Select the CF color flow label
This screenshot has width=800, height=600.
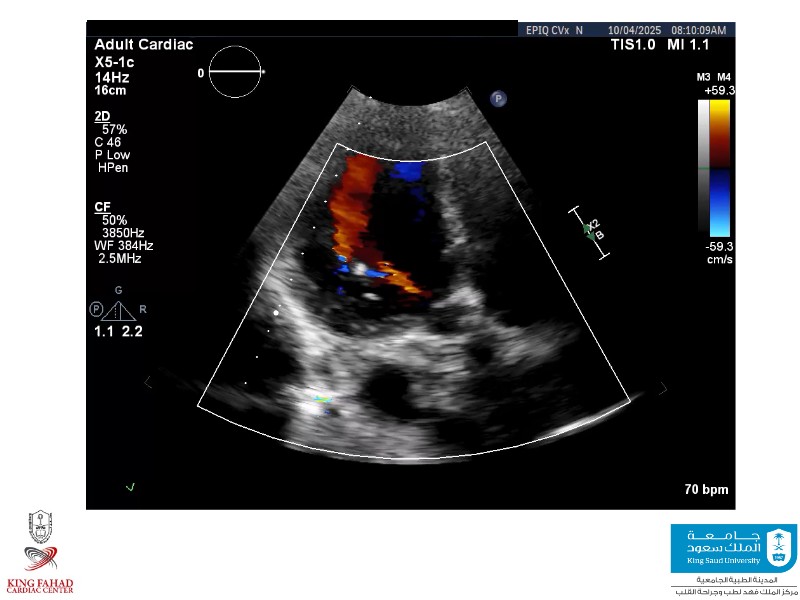103,206
